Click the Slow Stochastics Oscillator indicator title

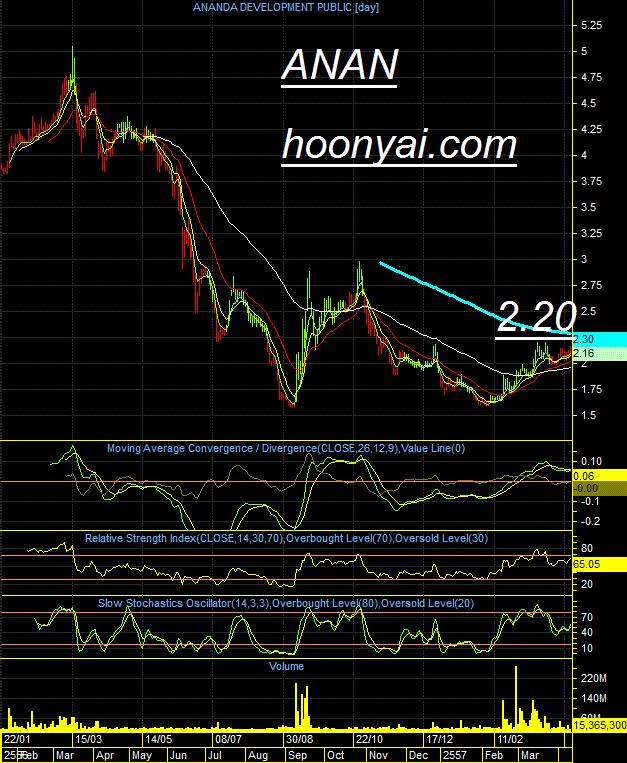click(x=286, y=603)
